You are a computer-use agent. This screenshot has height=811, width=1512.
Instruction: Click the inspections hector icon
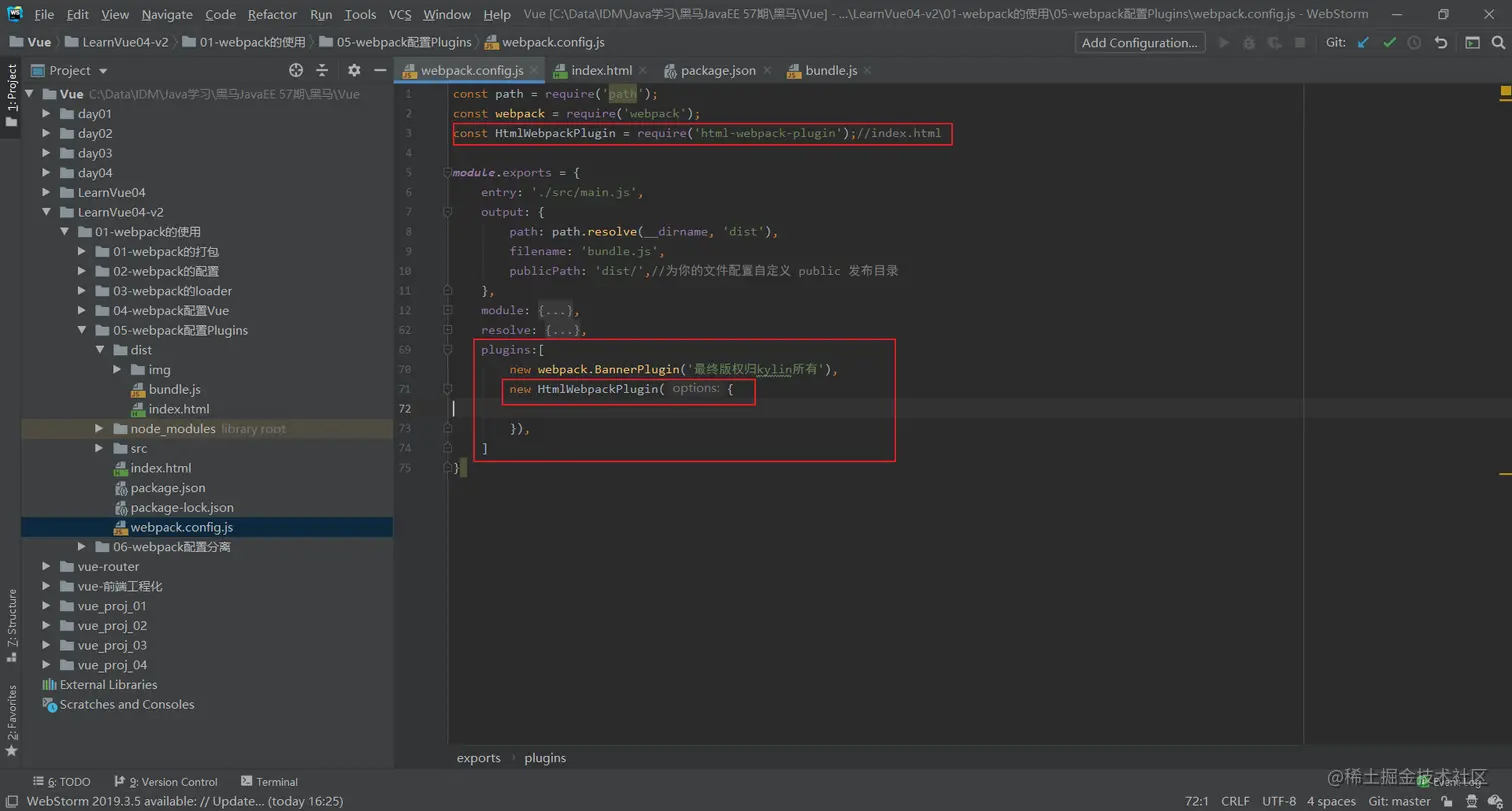tap(1470, 801)
